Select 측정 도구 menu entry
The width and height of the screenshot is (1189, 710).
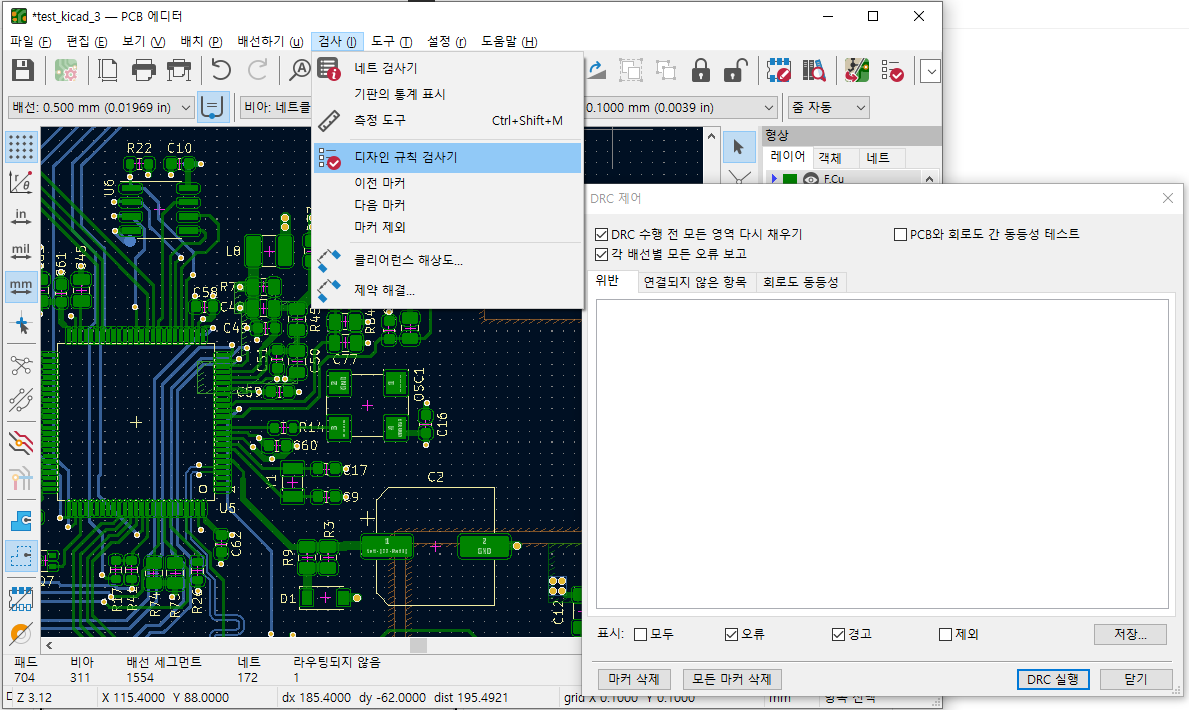point(447,120)
